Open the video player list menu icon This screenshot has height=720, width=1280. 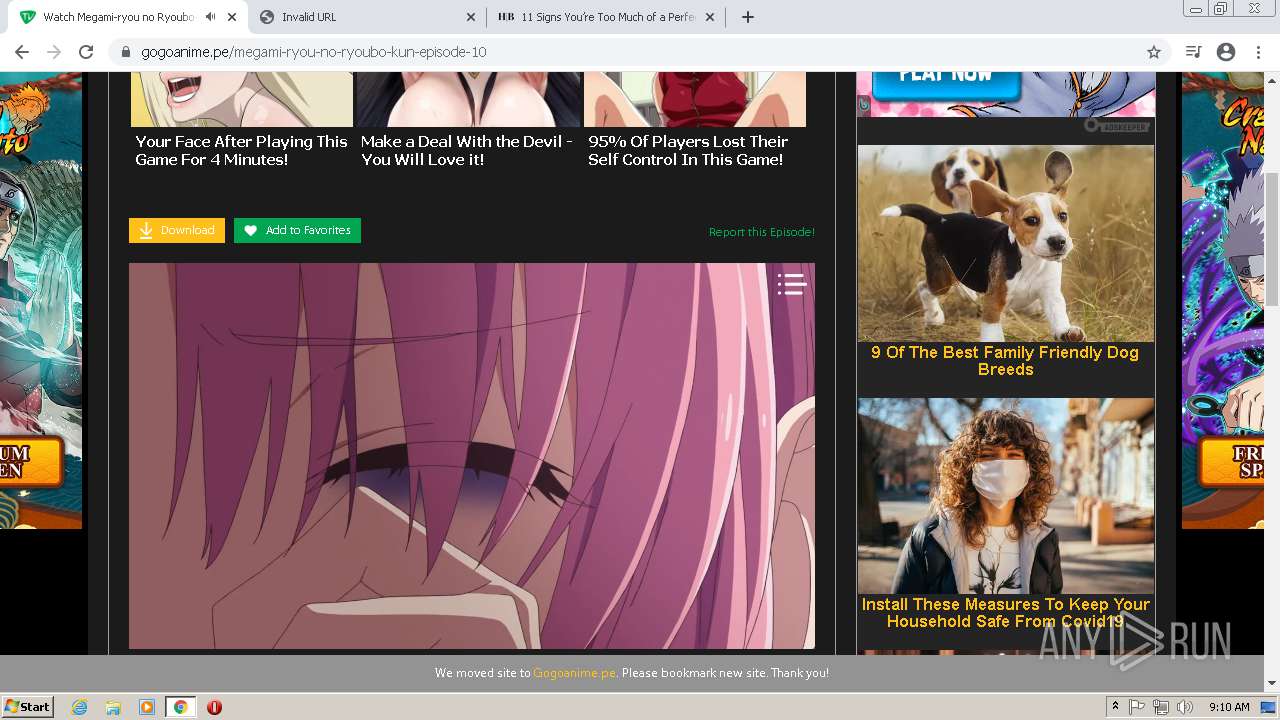point(792,285)
